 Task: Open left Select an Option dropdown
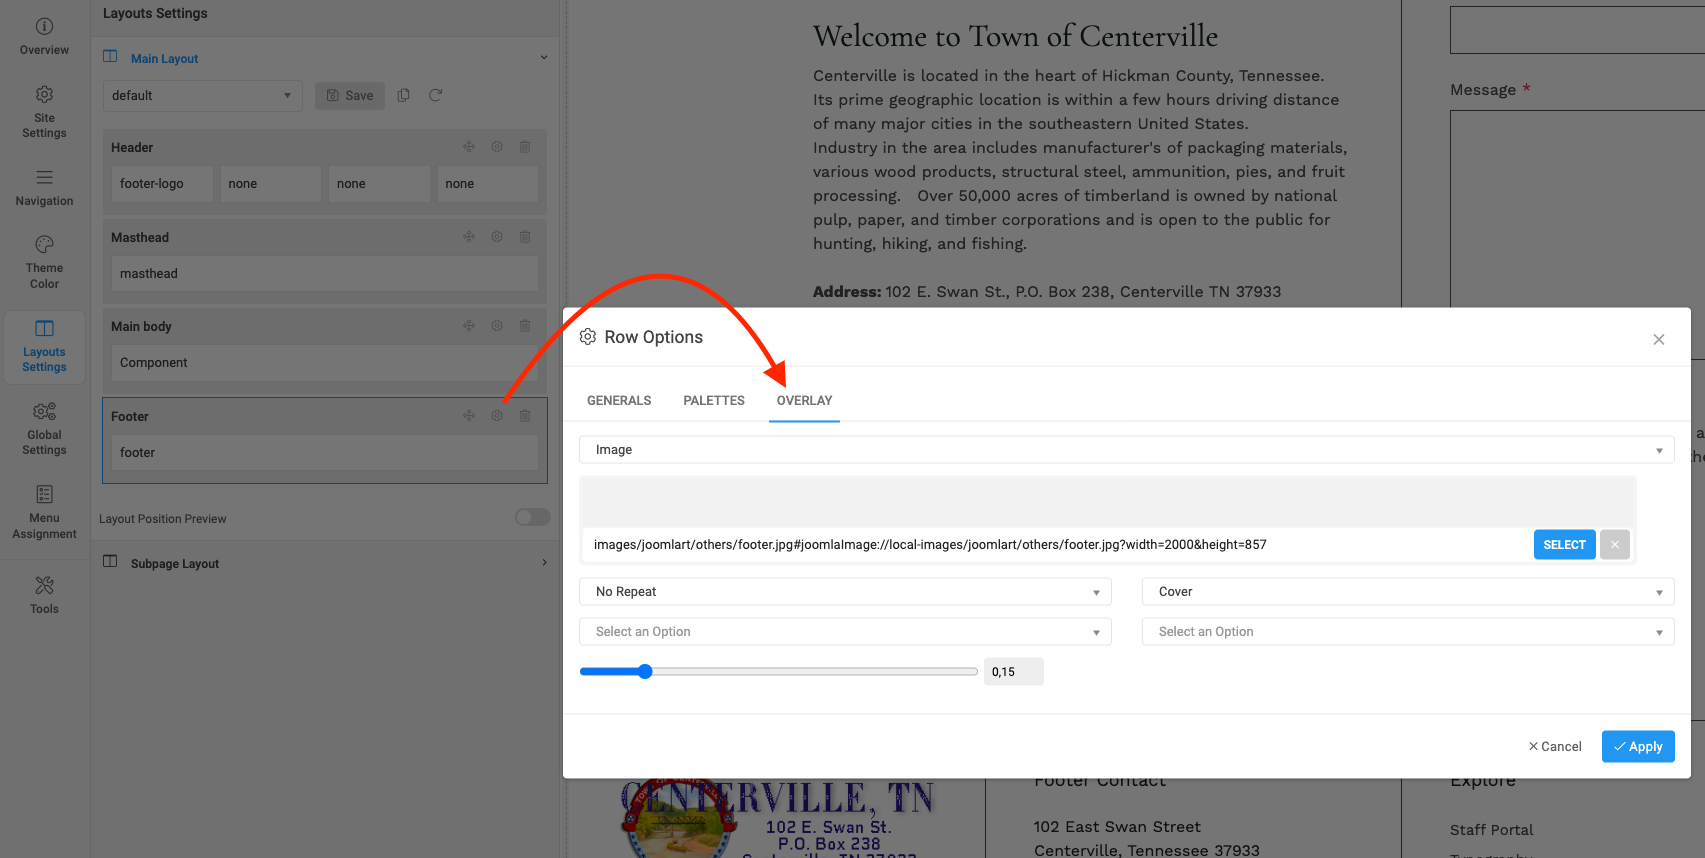pyautogui.click(x=845, y=632)
